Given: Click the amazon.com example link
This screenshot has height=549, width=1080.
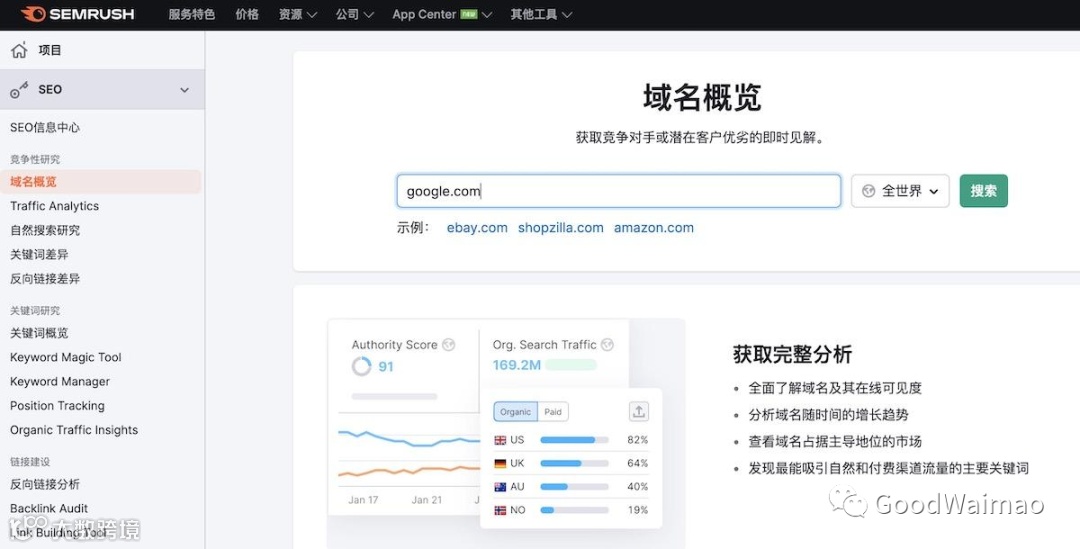Looking at the screenshot, I should (x=654, y=228).
